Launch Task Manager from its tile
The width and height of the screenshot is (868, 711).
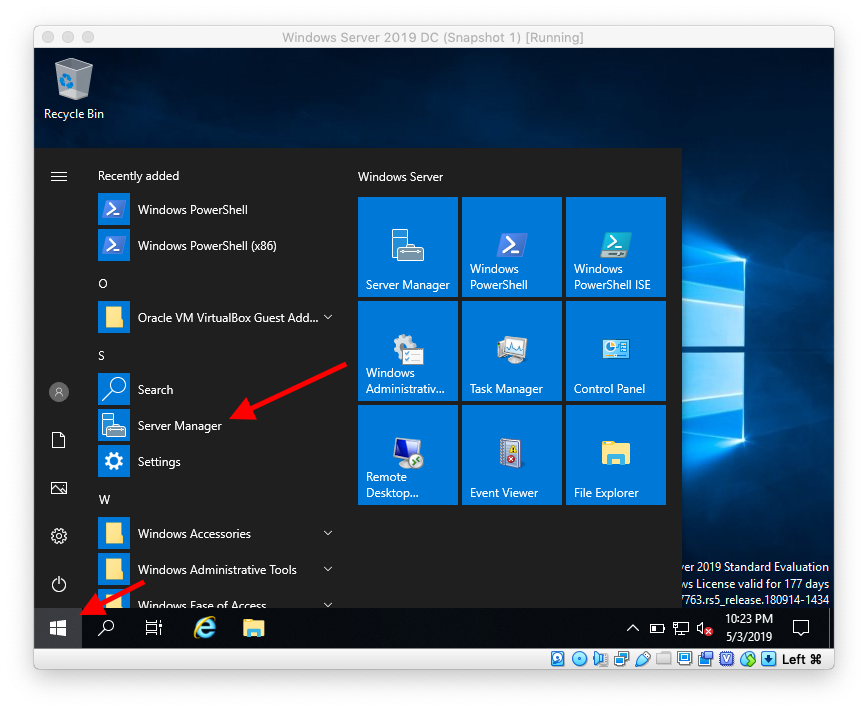pos(511,350)
